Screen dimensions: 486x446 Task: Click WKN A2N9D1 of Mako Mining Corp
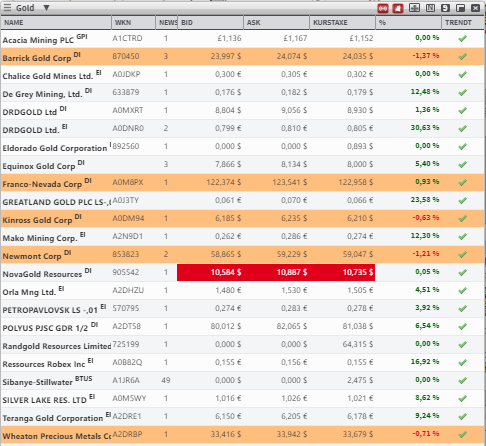click(x=128, y=236)
